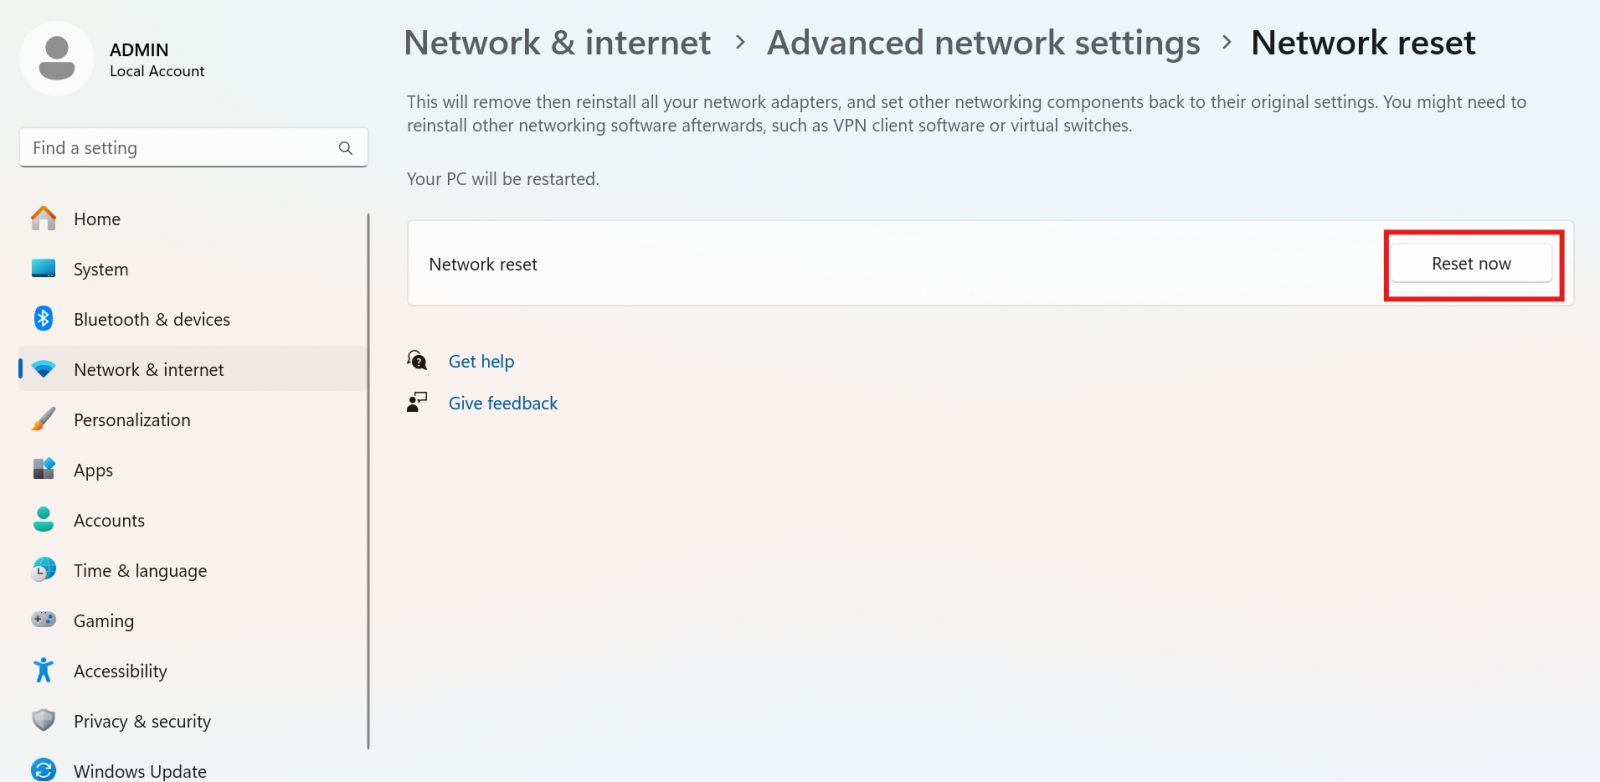This screenshot has width=1600, height=782.
Task: Select the Accessibility icon
Action: click(43, 670)
